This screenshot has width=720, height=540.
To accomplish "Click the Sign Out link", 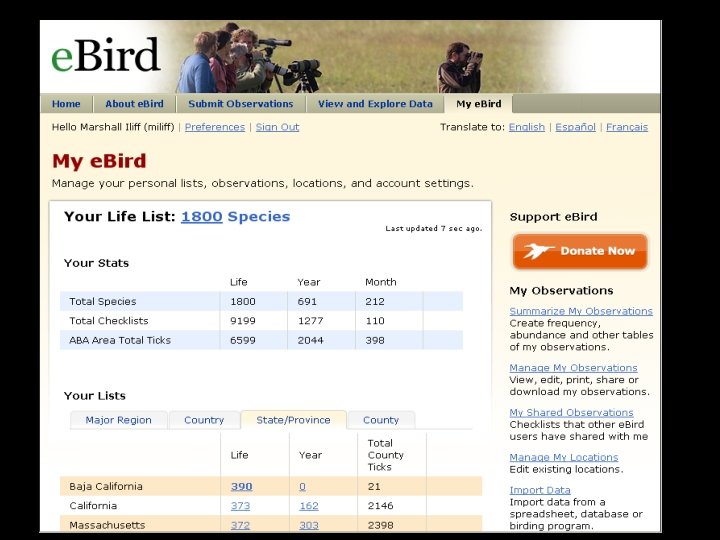I will coord(277,127).
